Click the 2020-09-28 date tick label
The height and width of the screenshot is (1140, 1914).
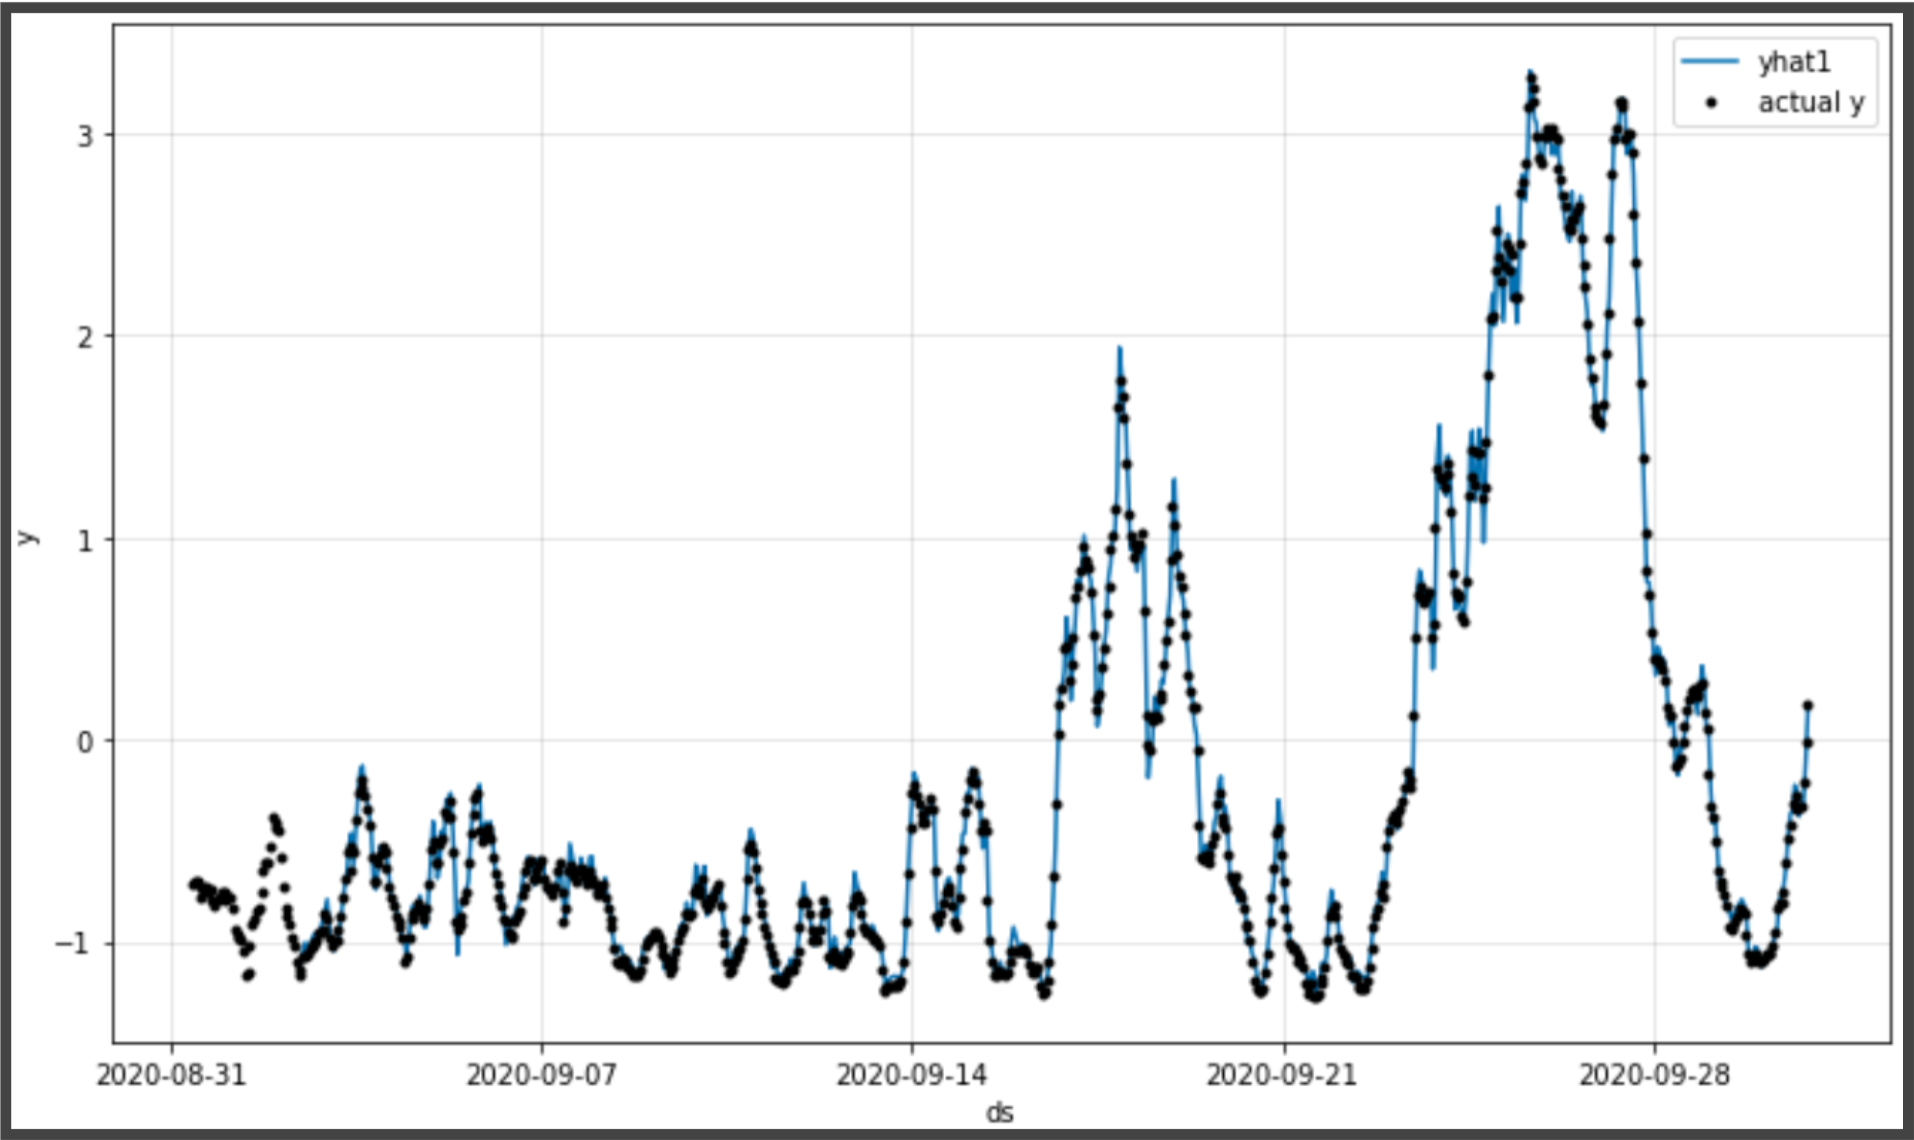(x=1653, y=1075)
